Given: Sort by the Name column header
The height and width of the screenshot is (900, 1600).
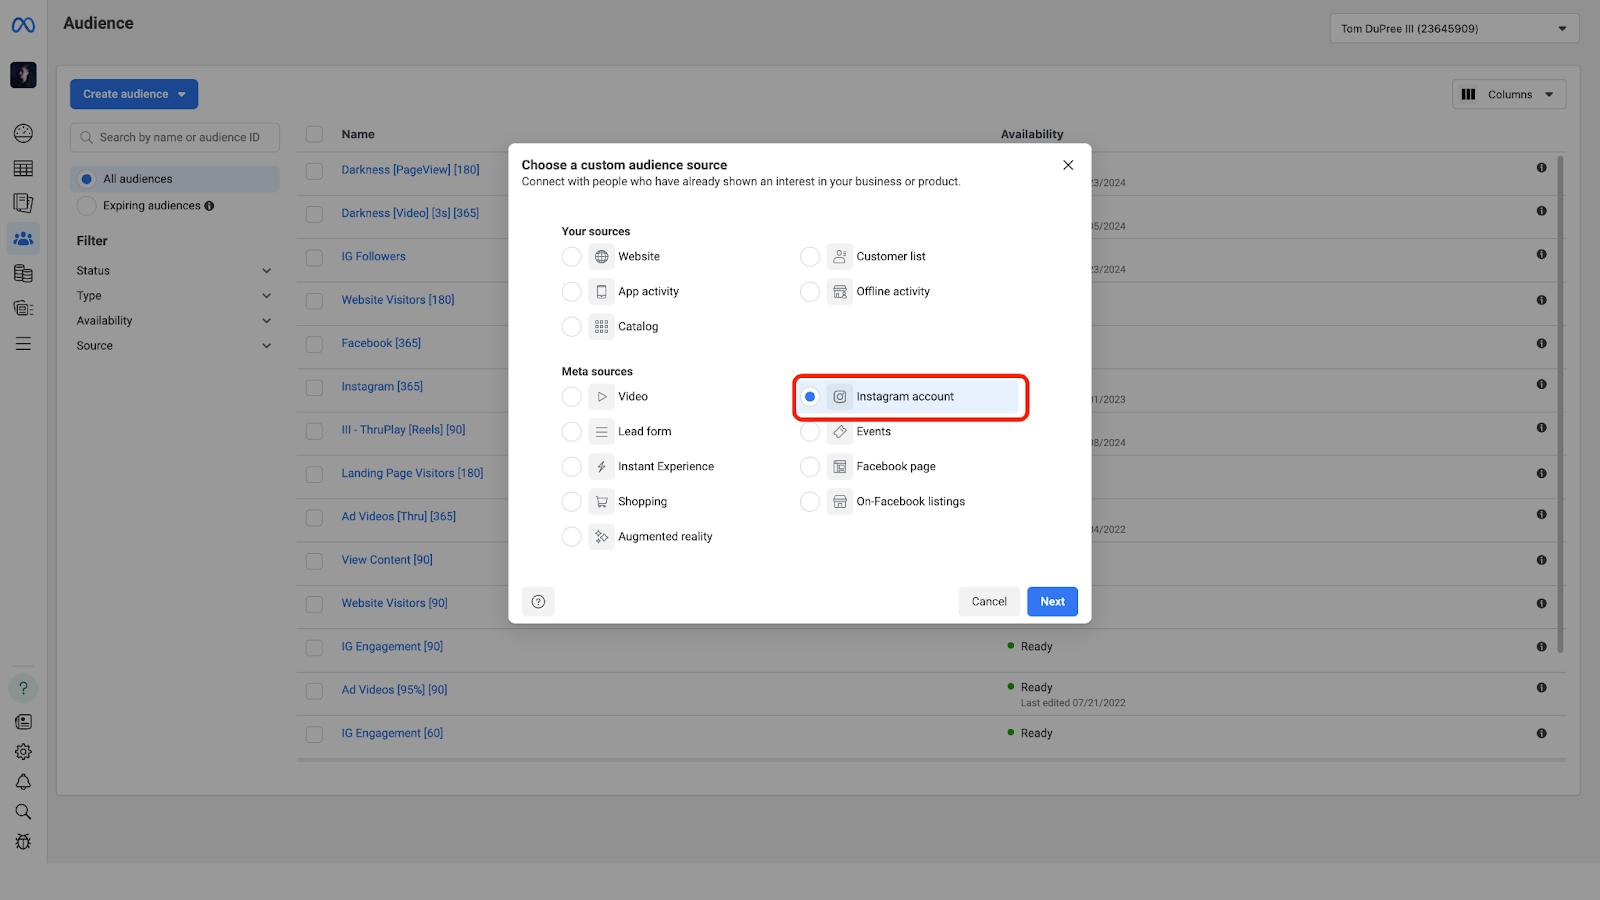Looking at the screenshot, I should 358,134.
